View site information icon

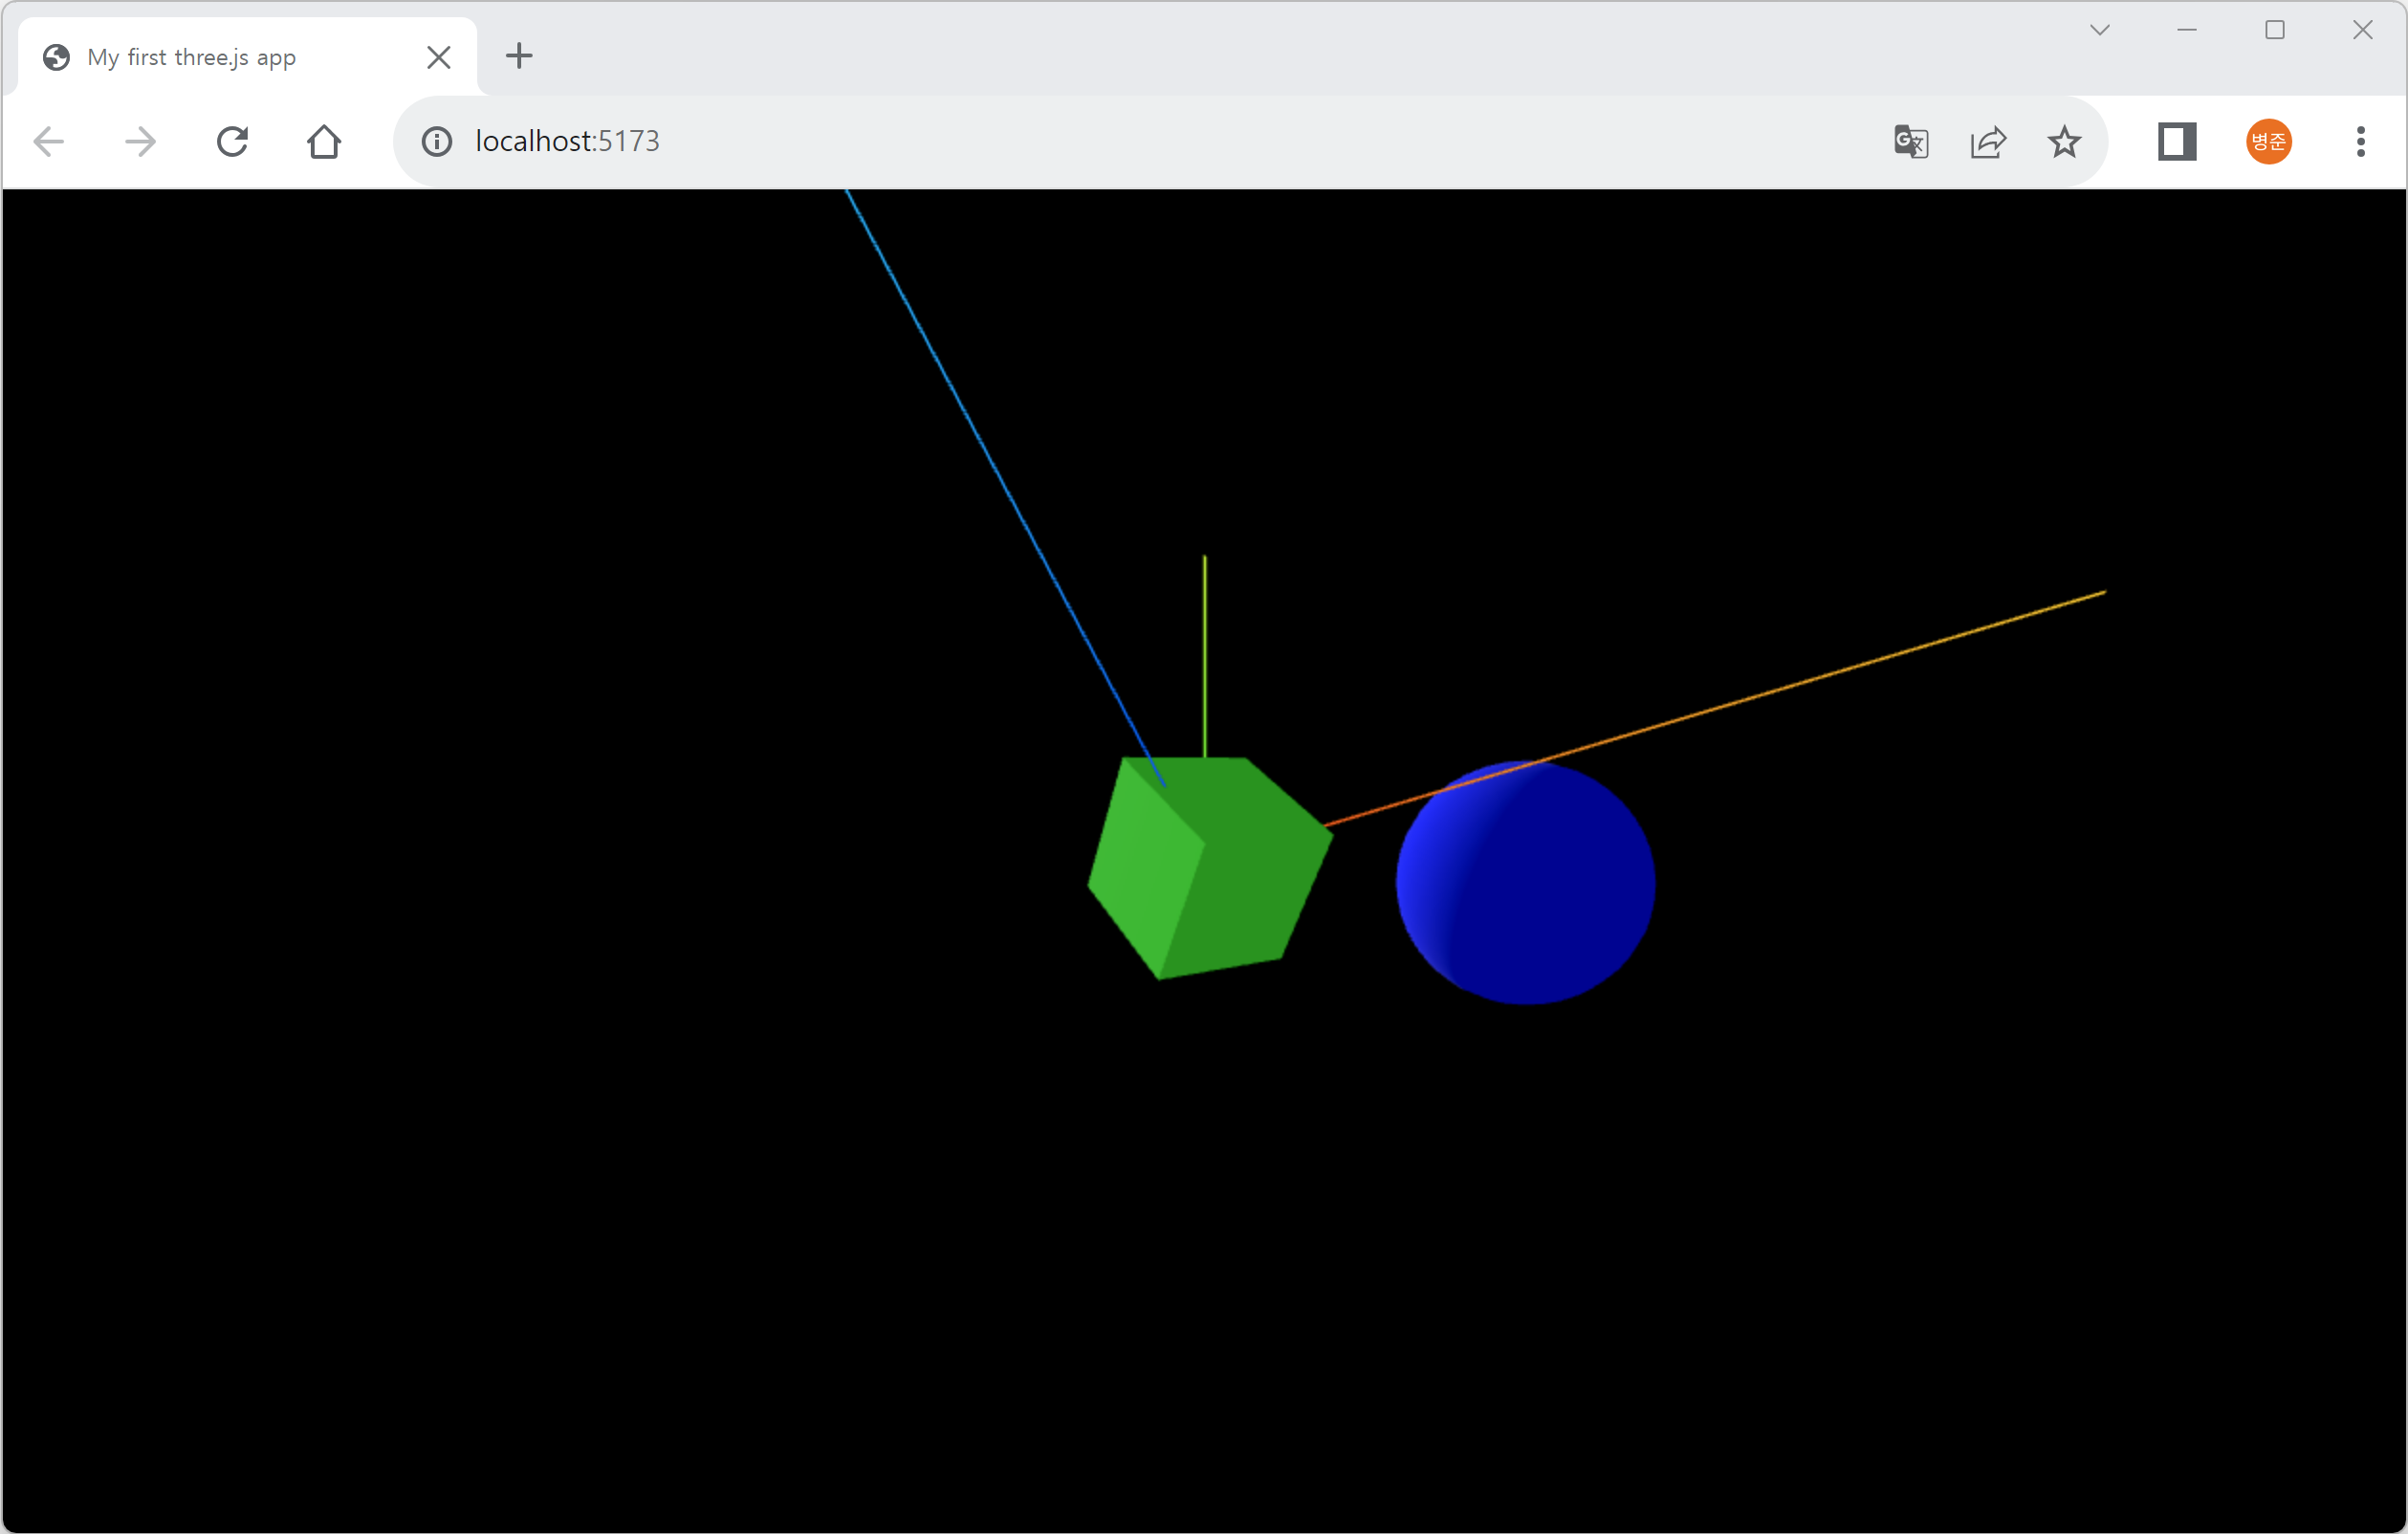coord(437,142)
